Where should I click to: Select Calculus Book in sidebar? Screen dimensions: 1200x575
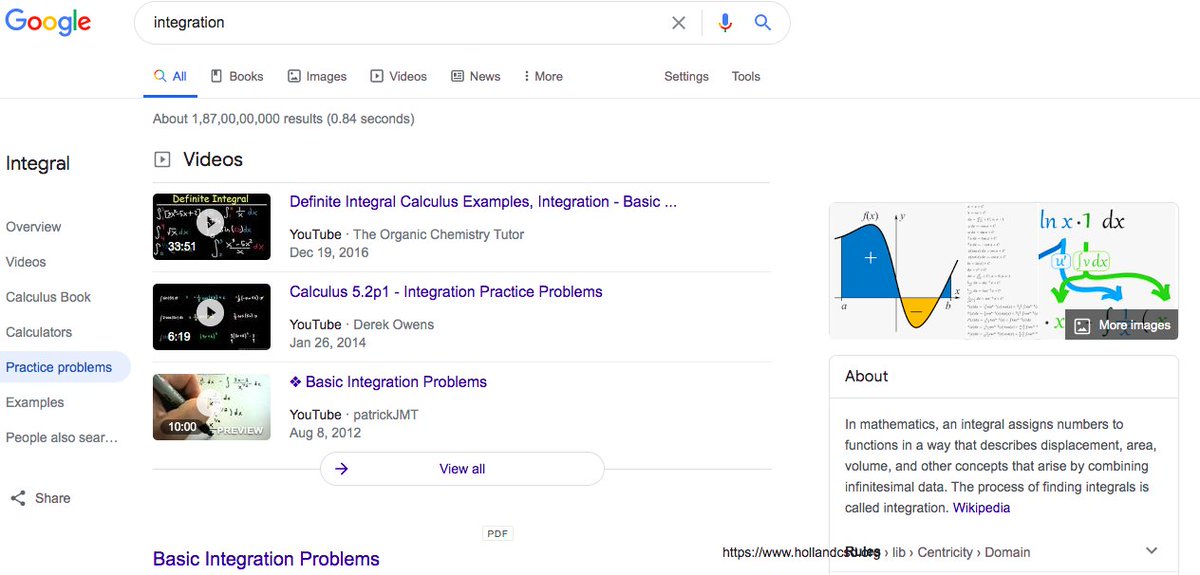48,297
